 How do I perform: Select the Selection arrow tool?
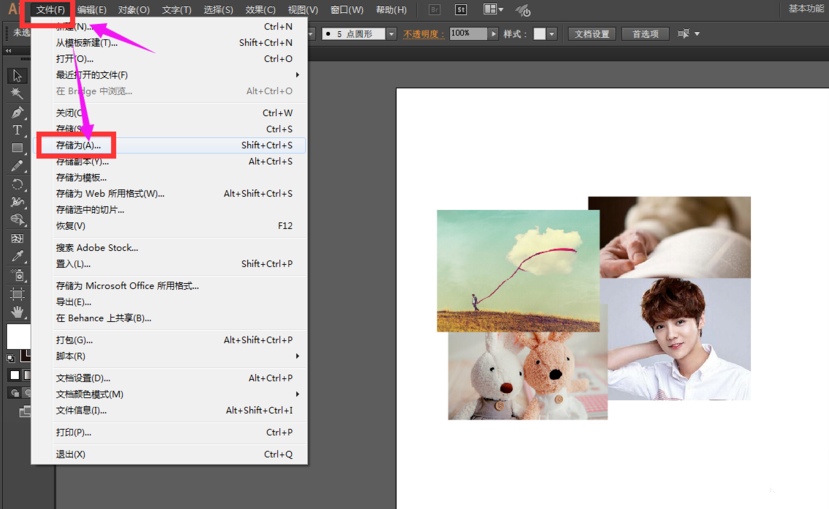pyautogui.click(x=17, y=76)
